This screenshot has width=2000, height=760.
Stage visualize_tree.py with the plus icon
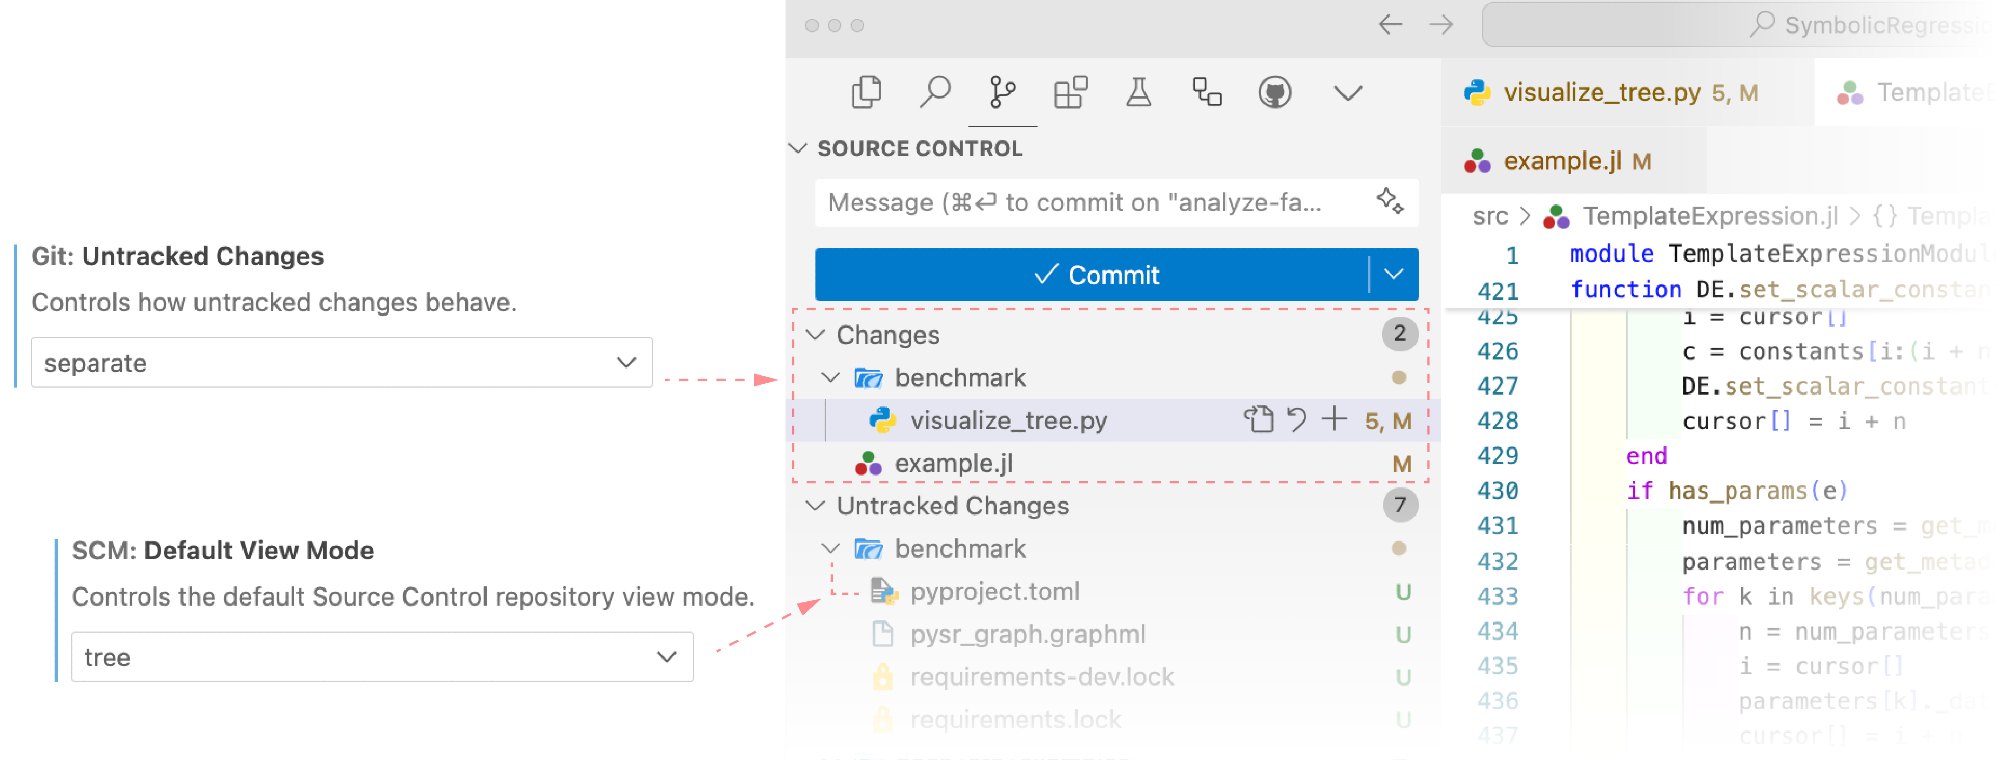(1334, 419)
